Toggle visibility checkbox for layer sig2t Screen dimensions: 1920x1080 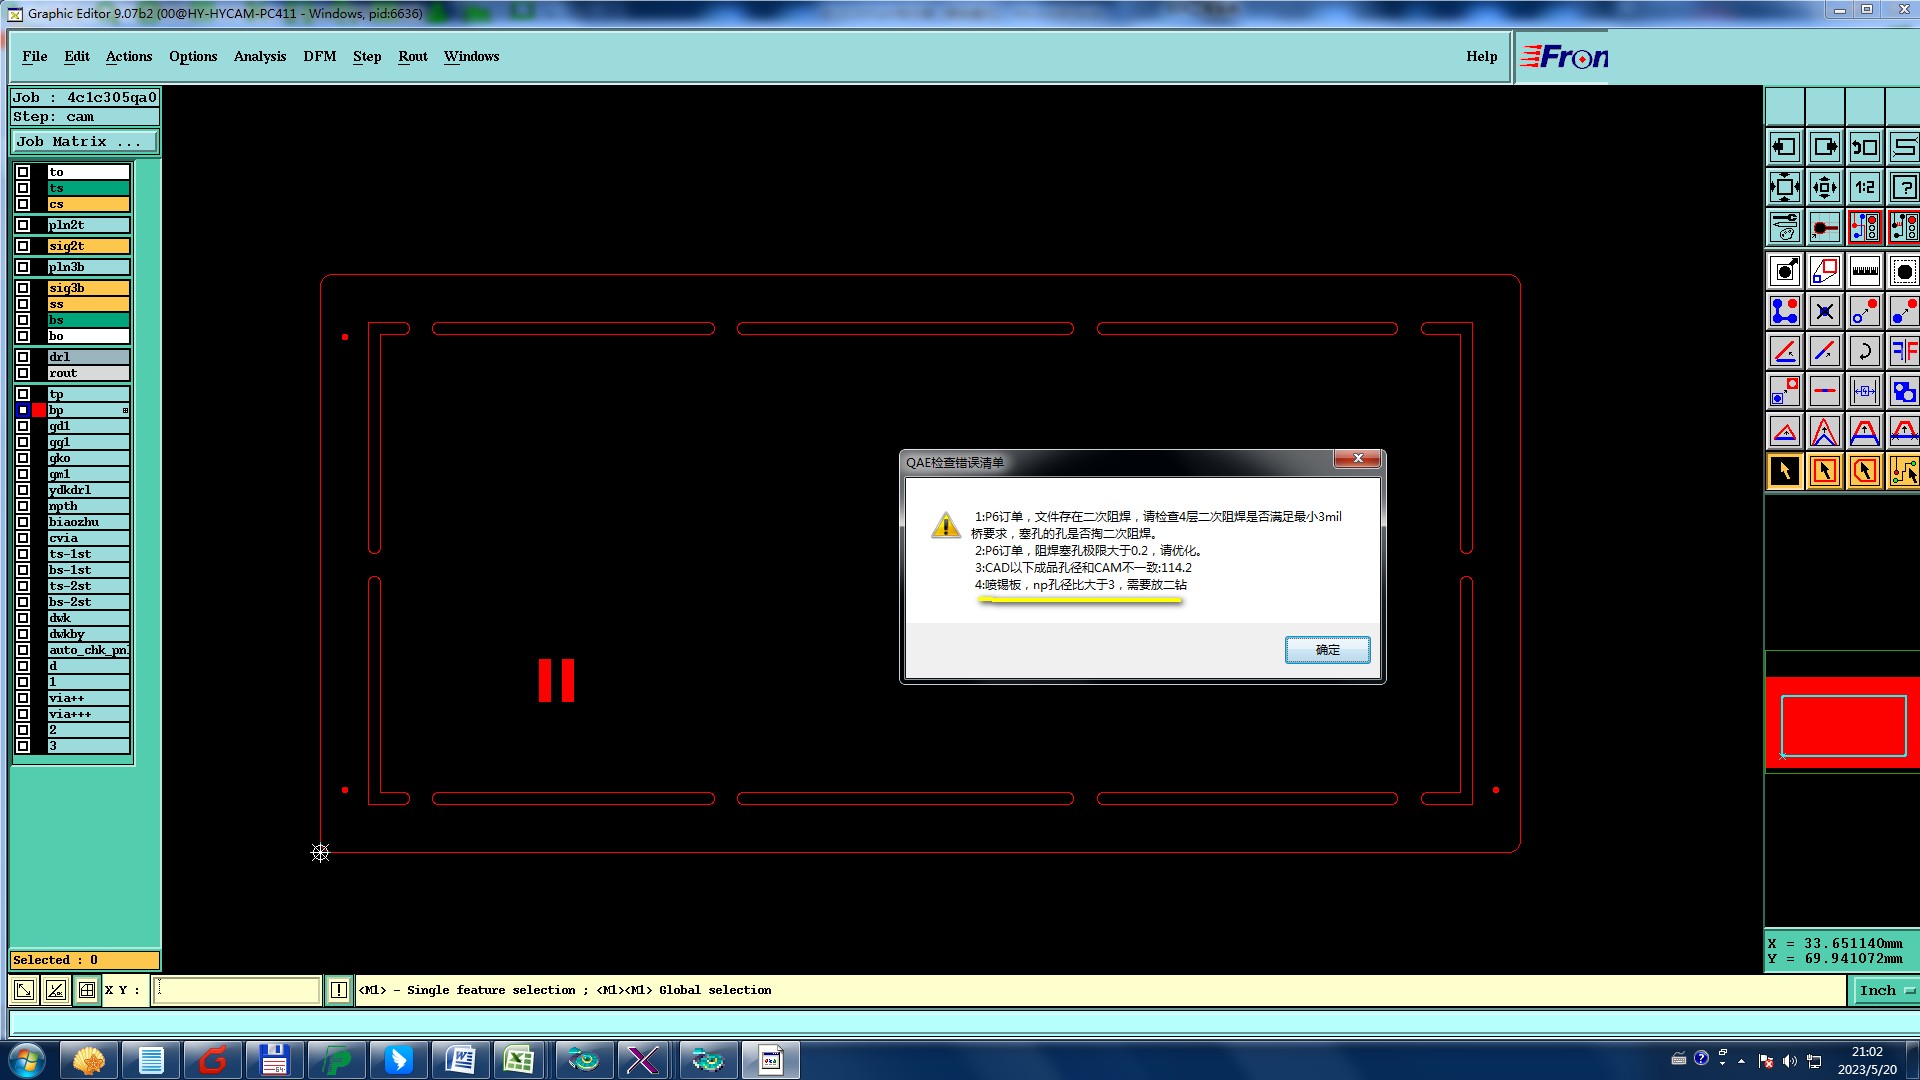click(x=23, y=246)
